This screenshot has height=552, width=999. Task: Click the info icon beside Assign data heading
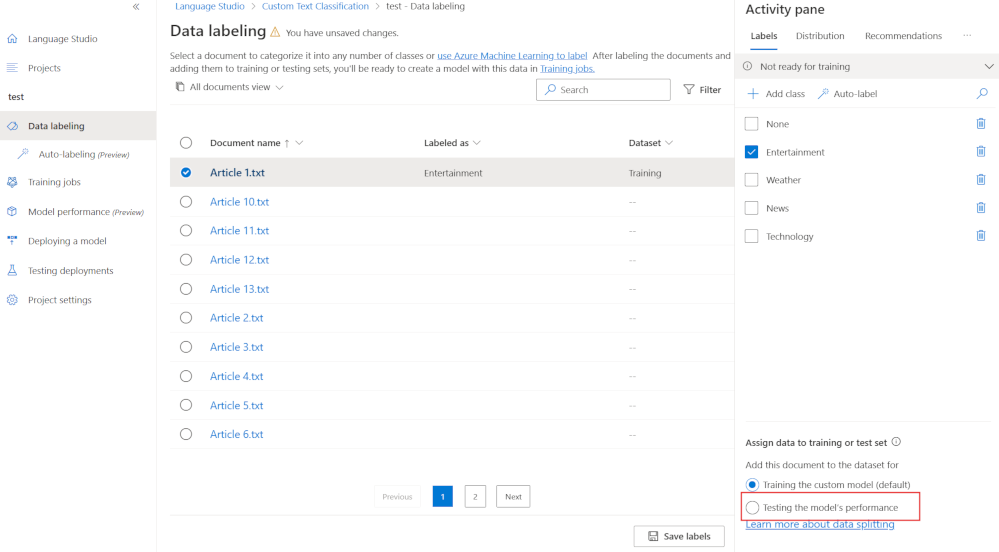pyautogui.click(x=896, y=442)
